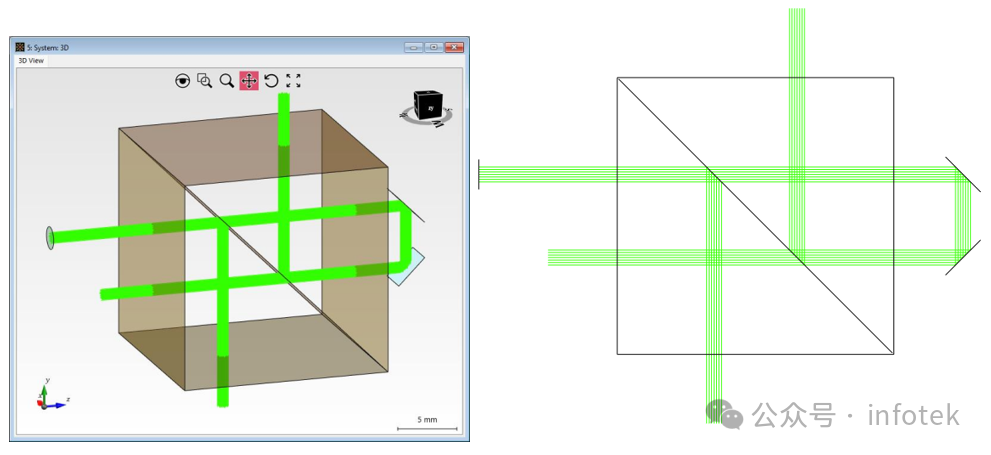
Task: Minimize the System 3D window
Action: 414,47
